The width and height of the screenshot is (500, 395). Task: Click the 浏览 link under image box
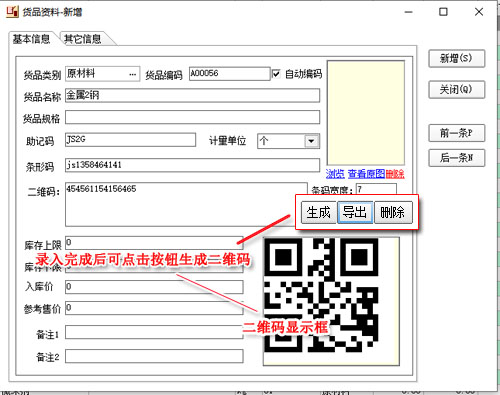pyautogui.click(x=335, y=174)
